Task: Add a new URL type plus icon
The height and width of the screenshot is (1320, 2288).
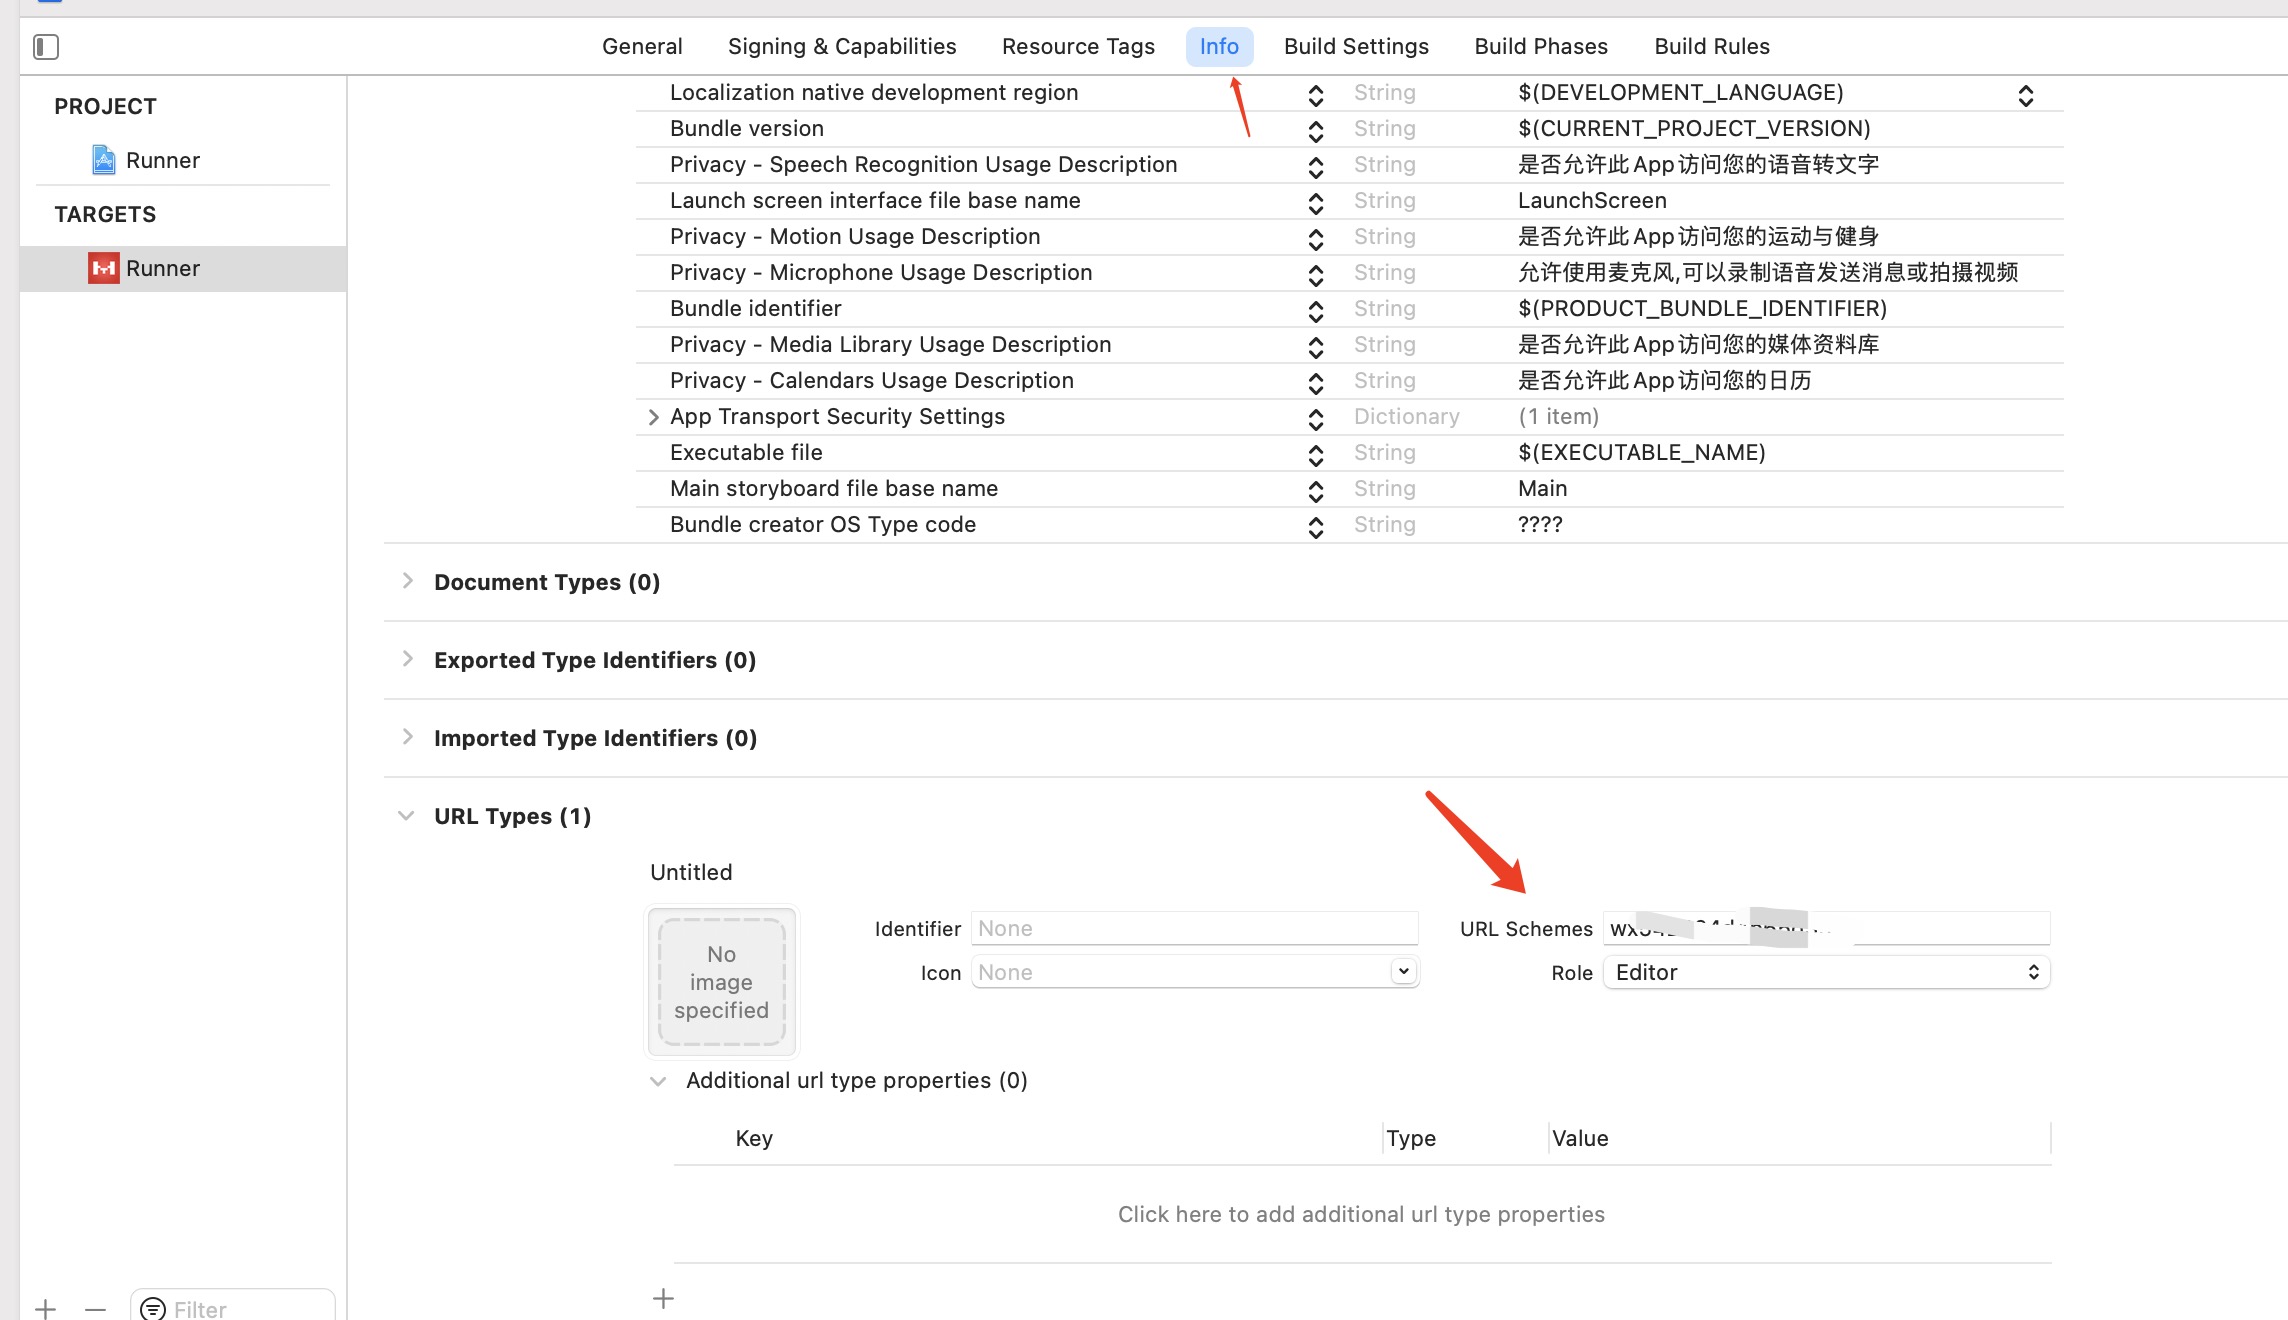Action: click(x=663, y=1298)
